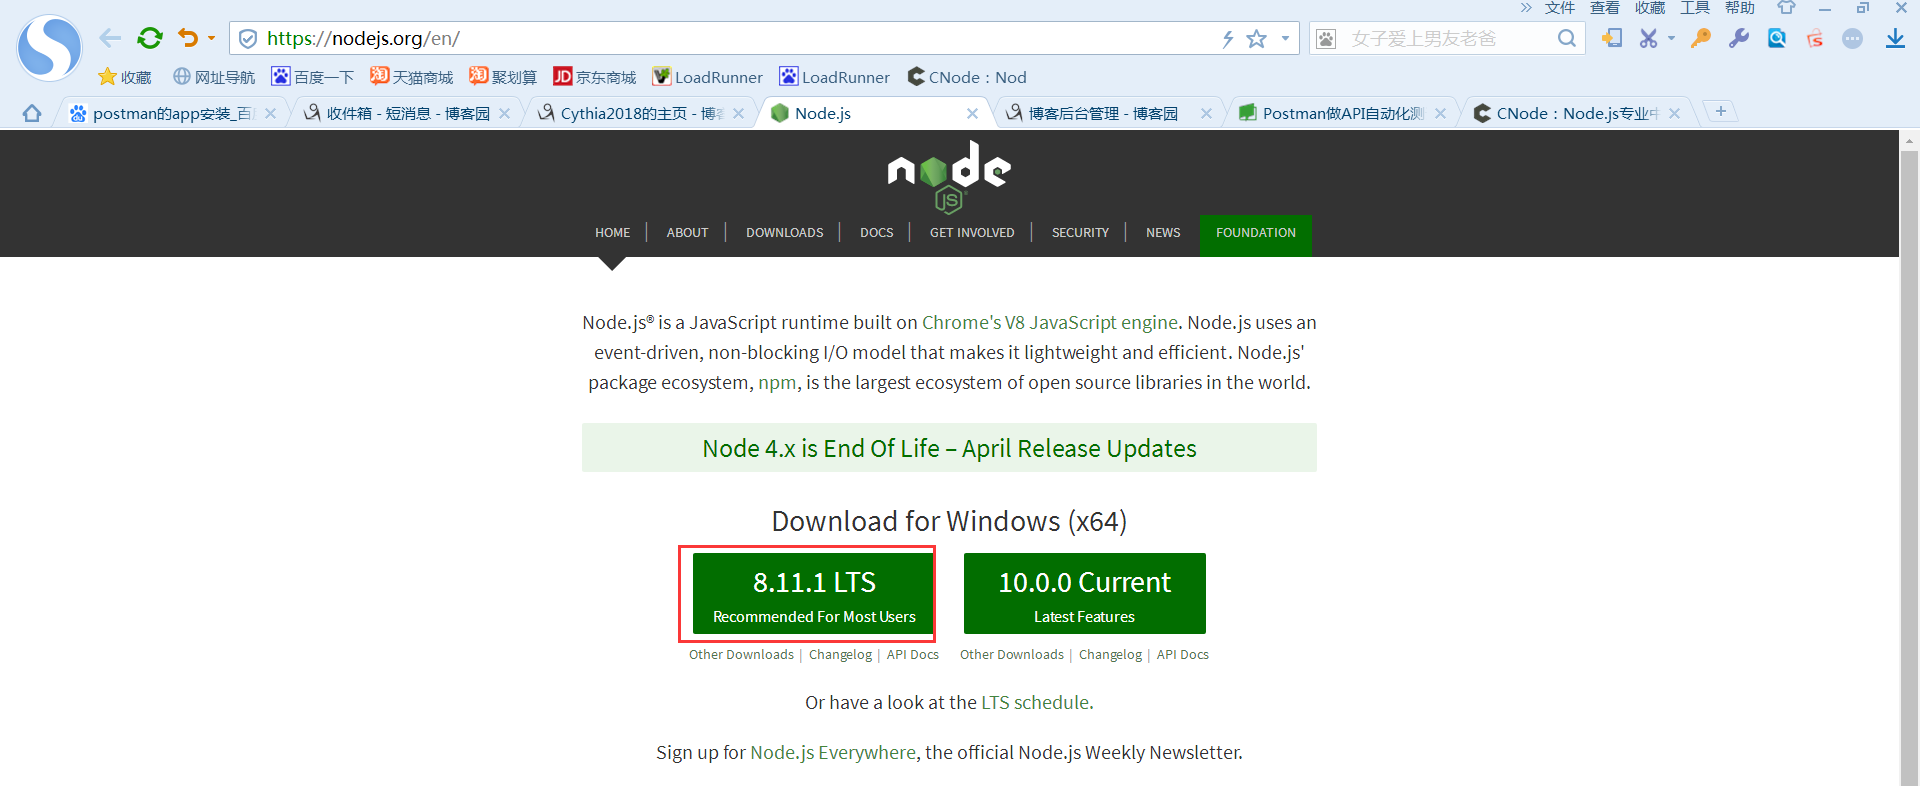Switch to 收件箱 - 短消息 tab

click(398, 113)
